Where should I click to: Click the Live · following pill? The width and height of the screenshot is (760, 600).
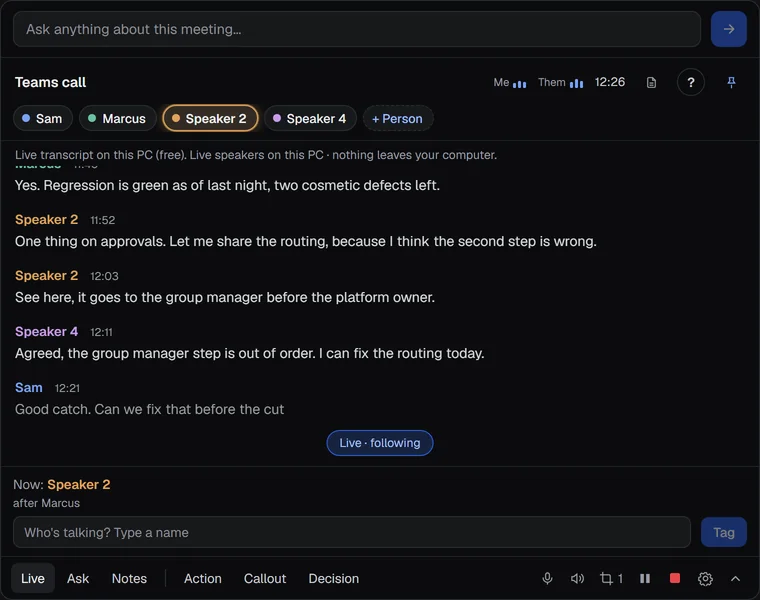click(380, 443)
